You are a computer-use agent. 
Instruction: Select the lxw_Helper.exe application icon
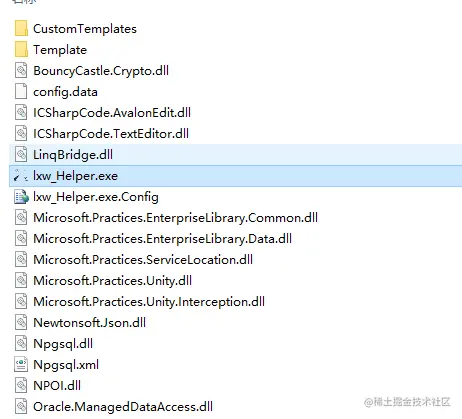21,176
